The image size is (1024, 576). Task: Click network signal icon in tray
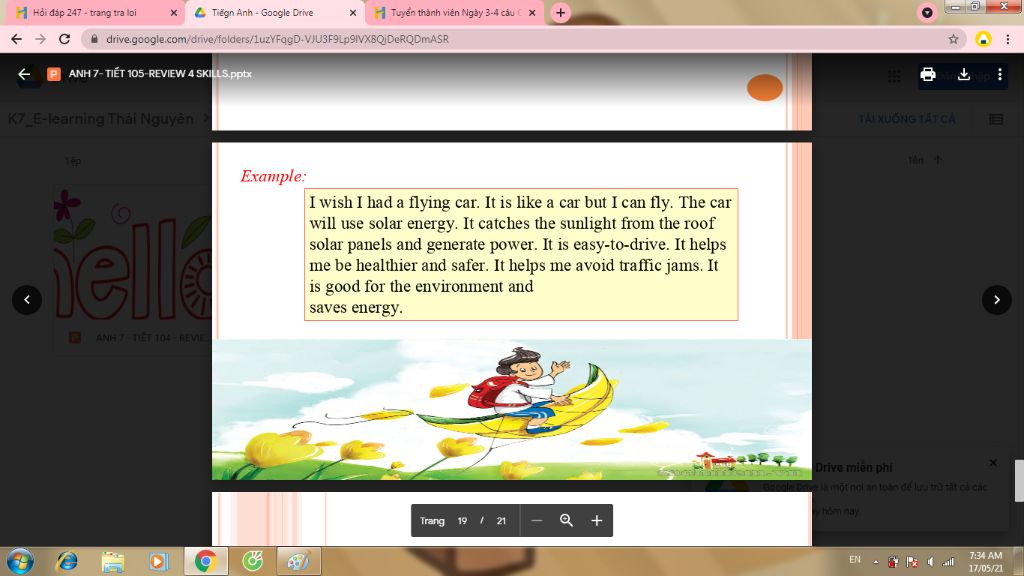click(948, 562)
